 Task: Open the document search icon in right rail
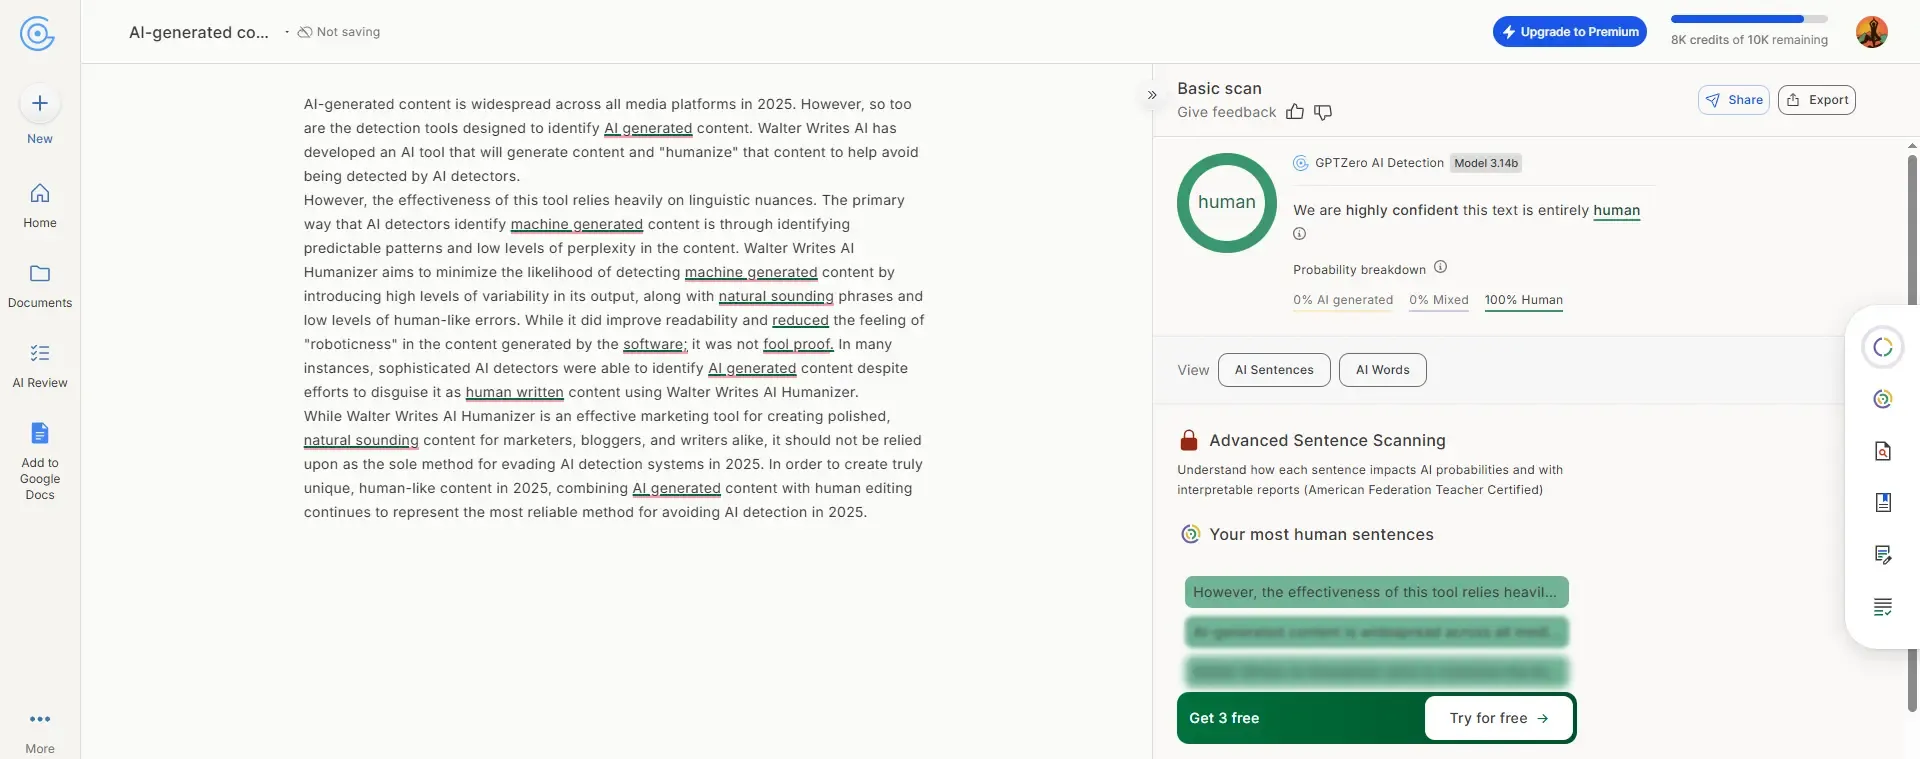click(1883, 451)
